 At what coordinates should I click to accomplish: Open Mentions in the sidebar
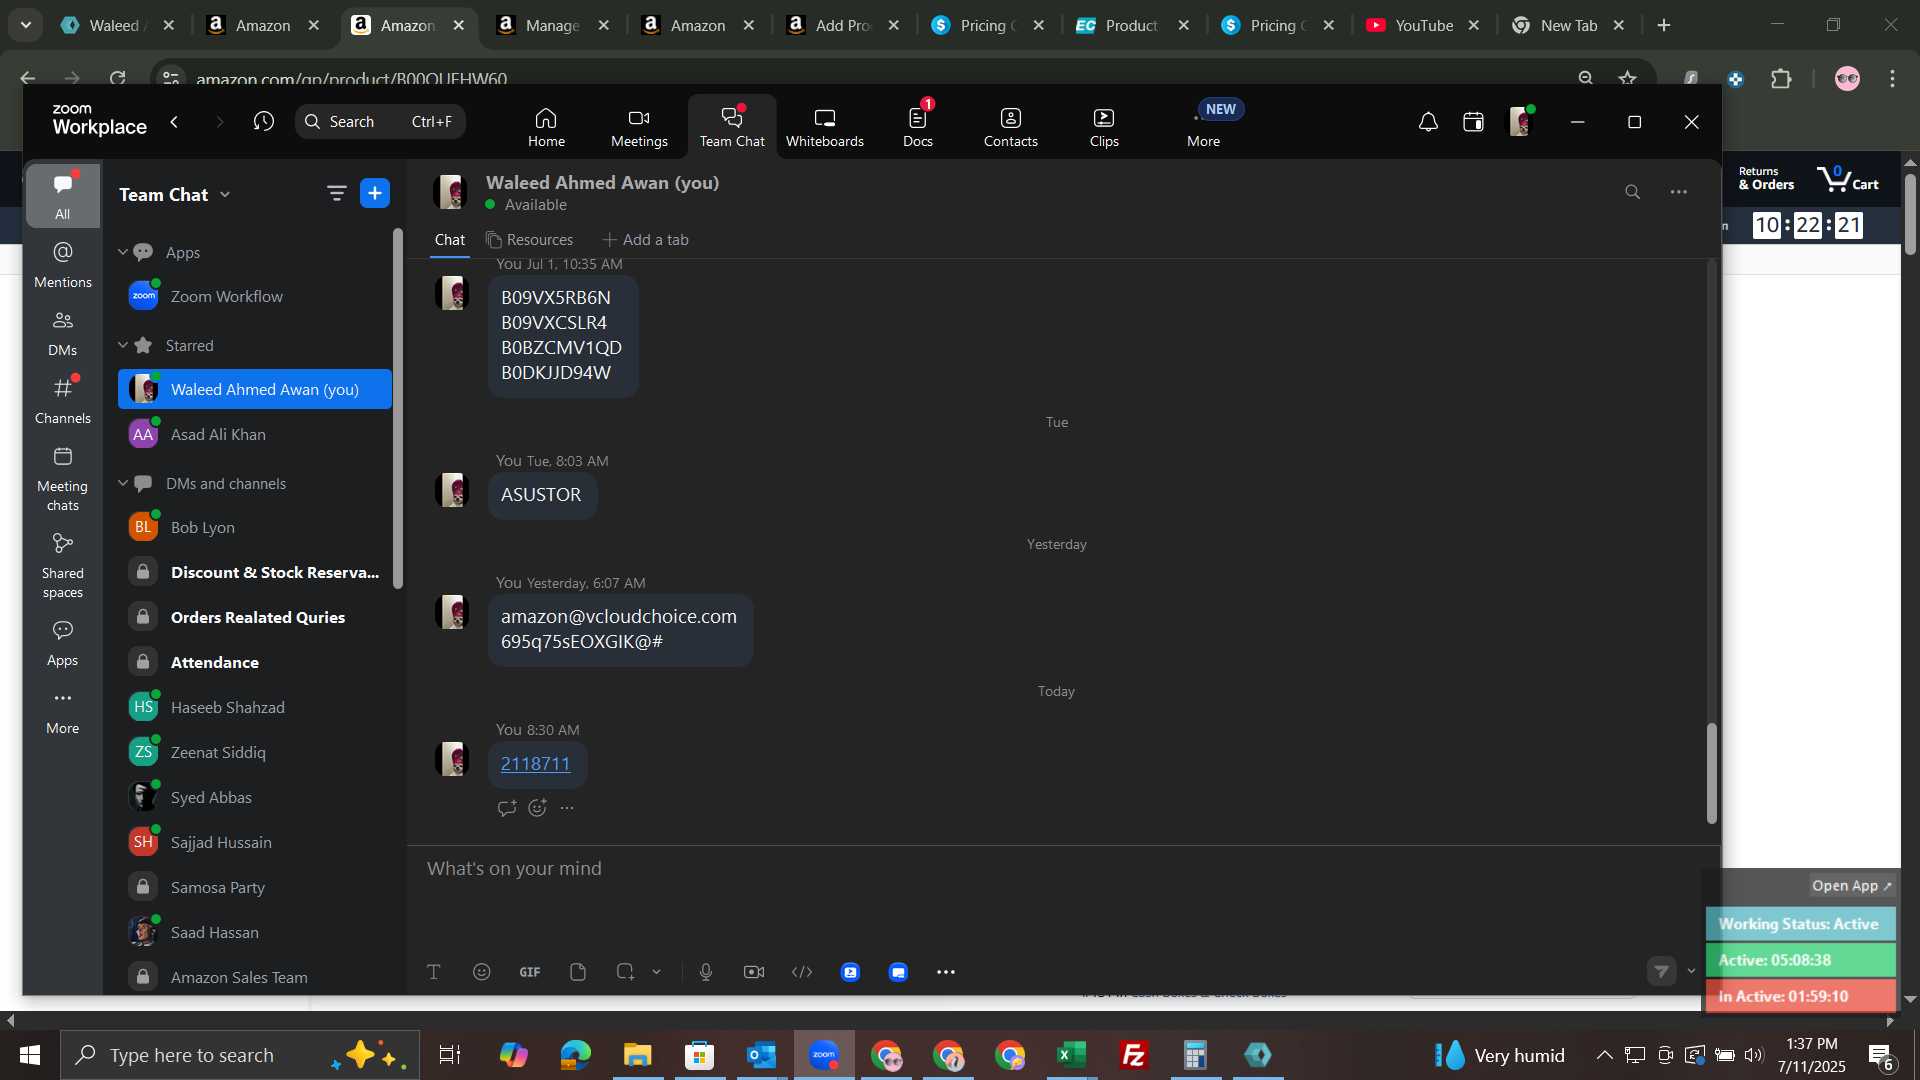63,265
